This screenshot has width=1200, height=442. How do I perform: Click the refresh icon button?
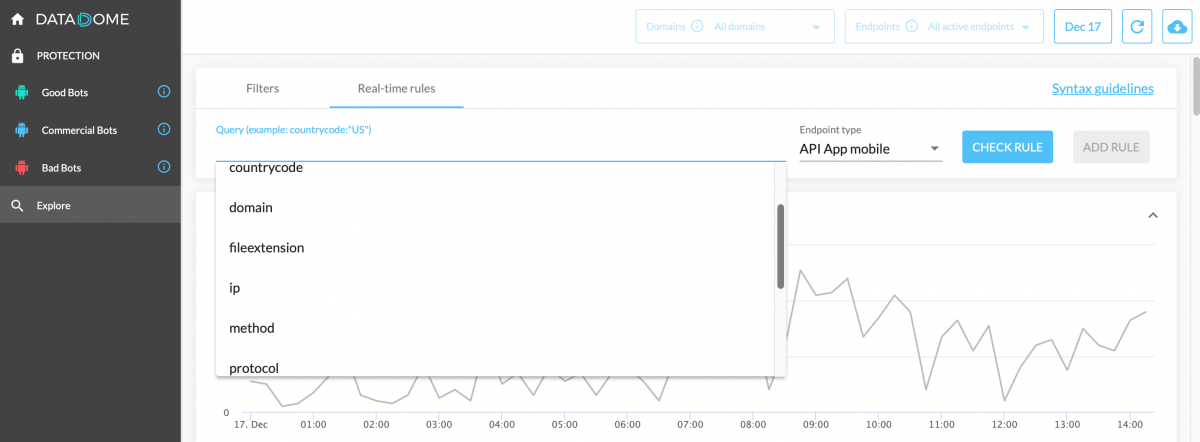(x=1135, y=27)
